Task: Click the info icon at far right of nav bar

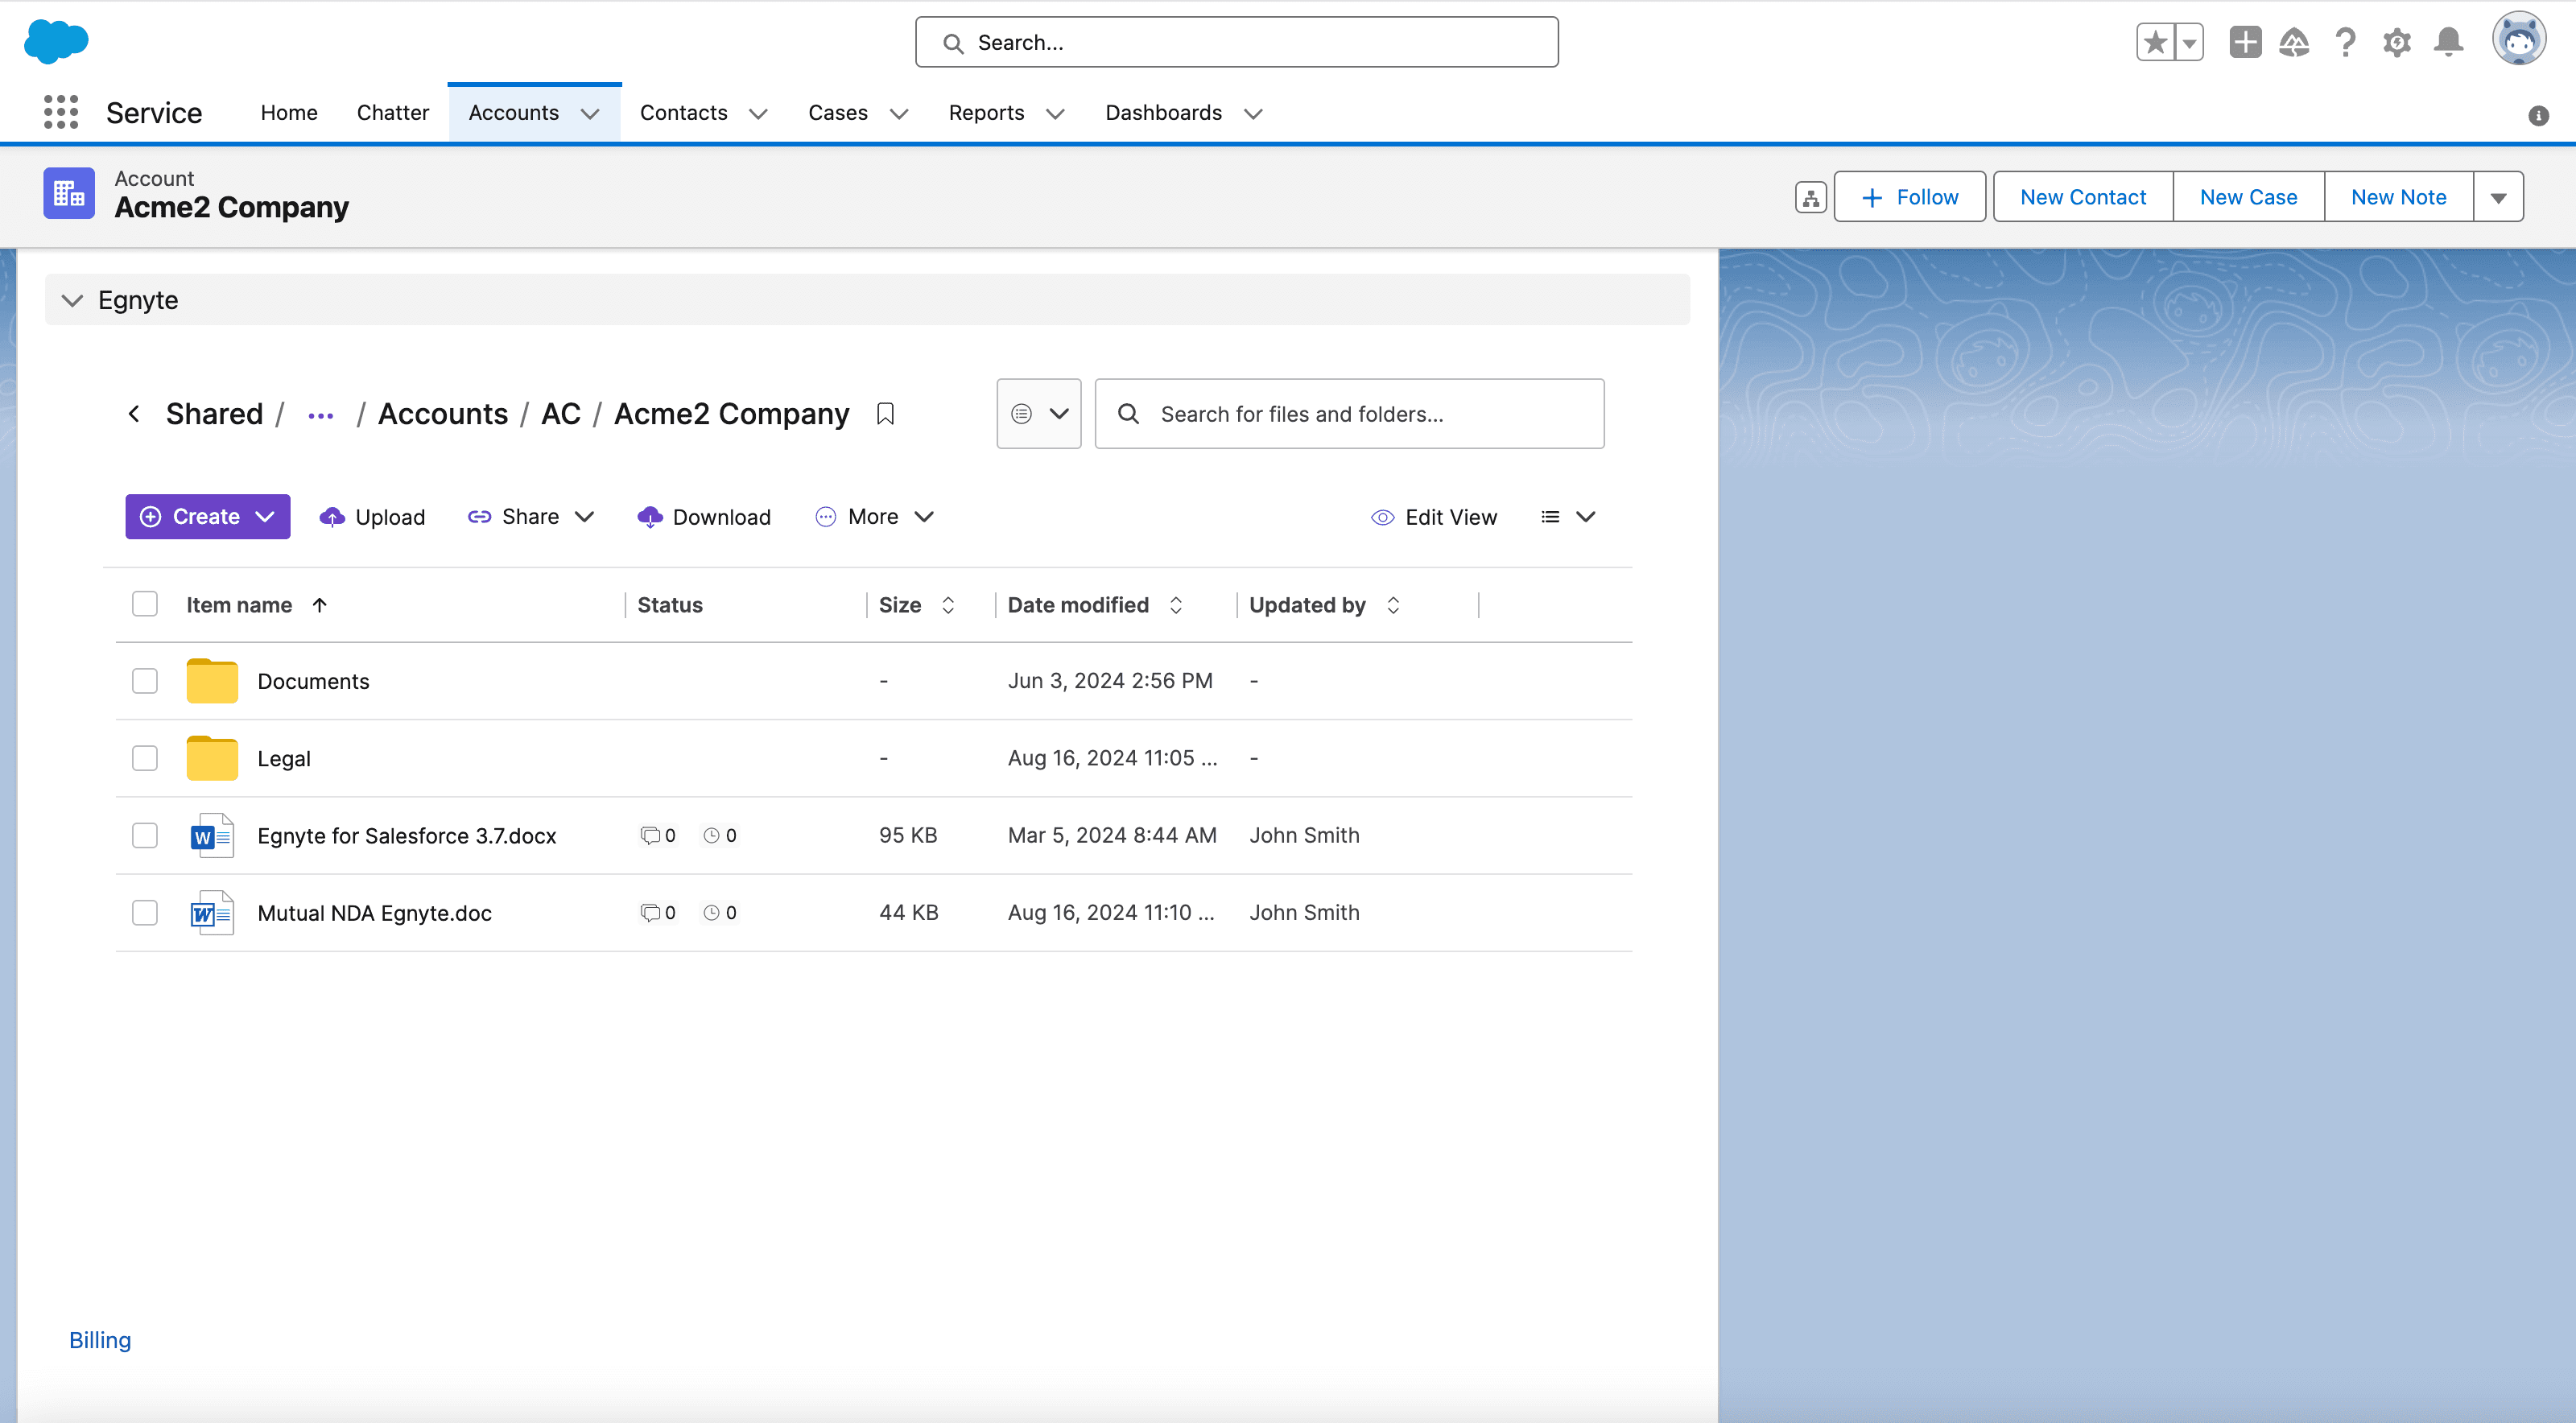Action: point(2538,115)
